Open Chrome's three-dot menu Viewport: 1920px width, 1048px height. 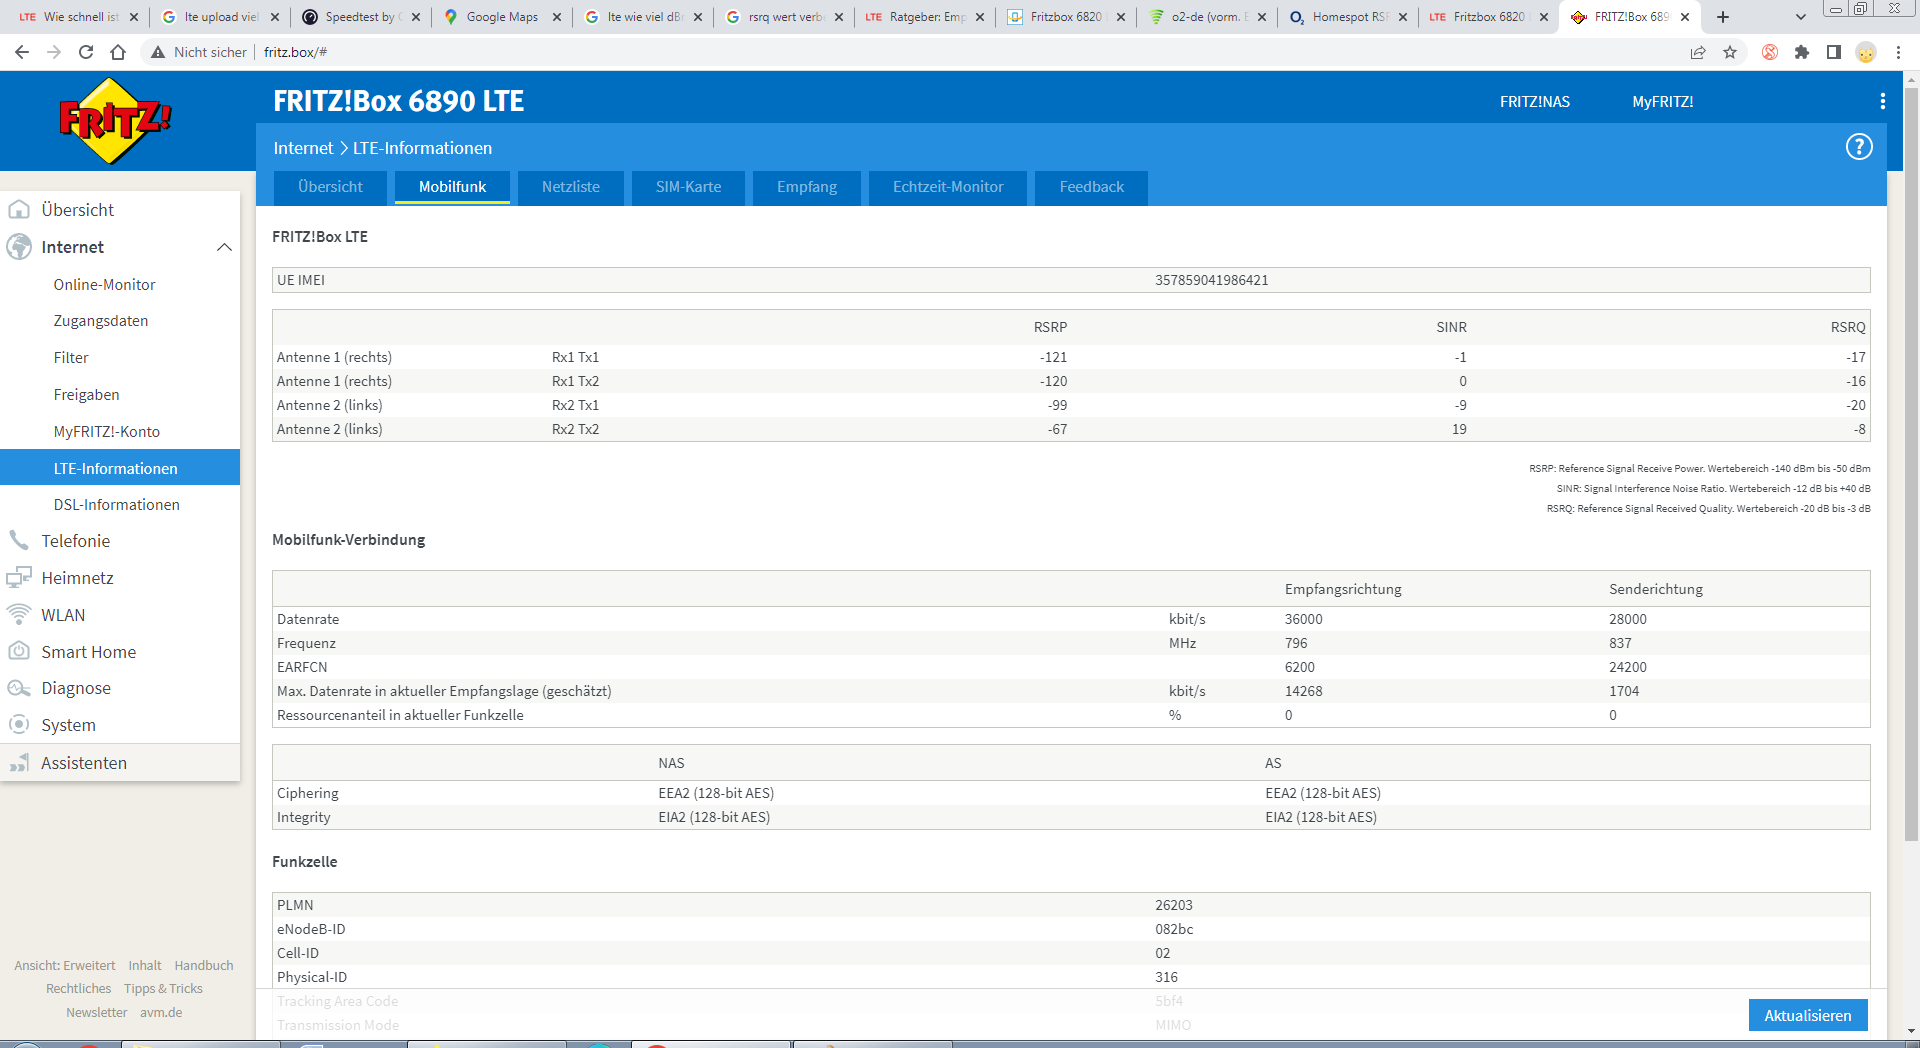pyautogui.click(x=1898, y=52)
